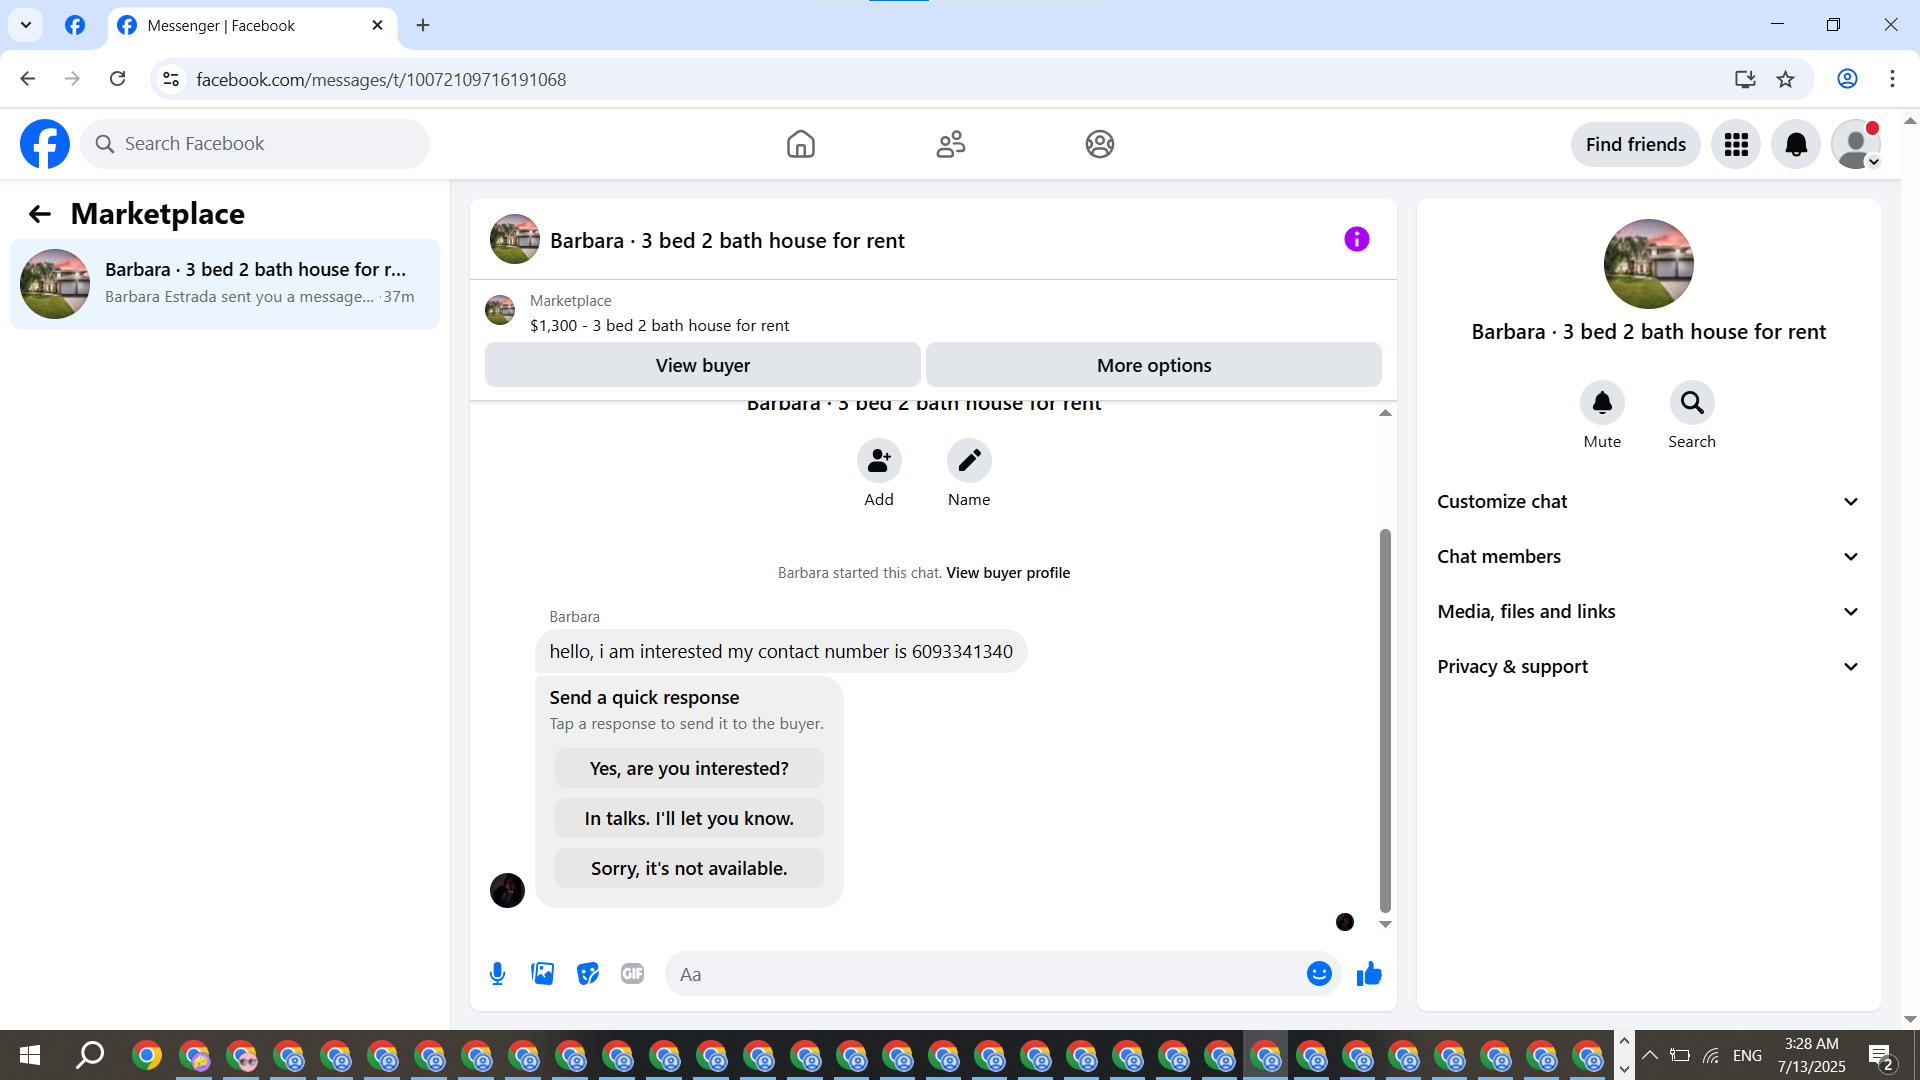Click the Aa message input field

(985, 974)
